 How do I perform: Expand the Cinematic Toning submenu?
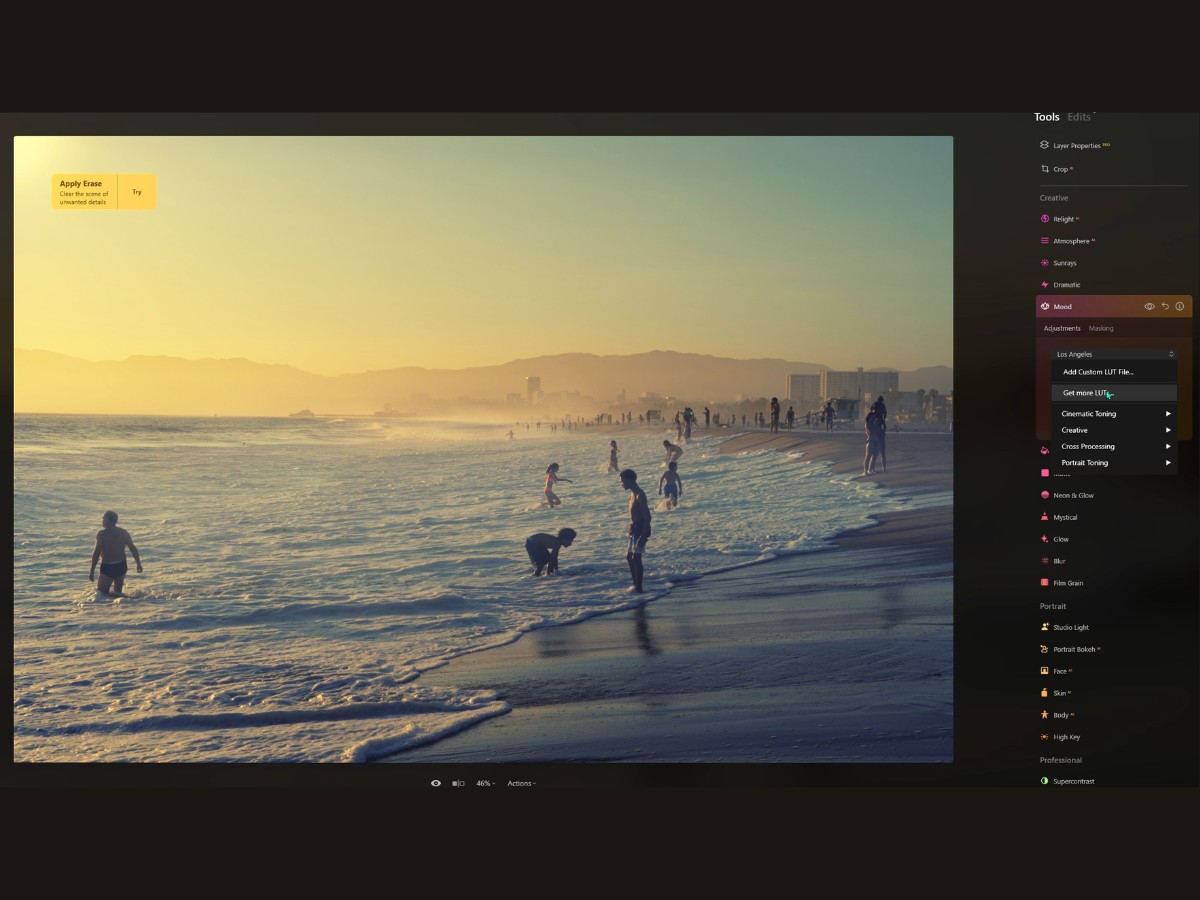pyautogui.click(x=1114, y=414)
